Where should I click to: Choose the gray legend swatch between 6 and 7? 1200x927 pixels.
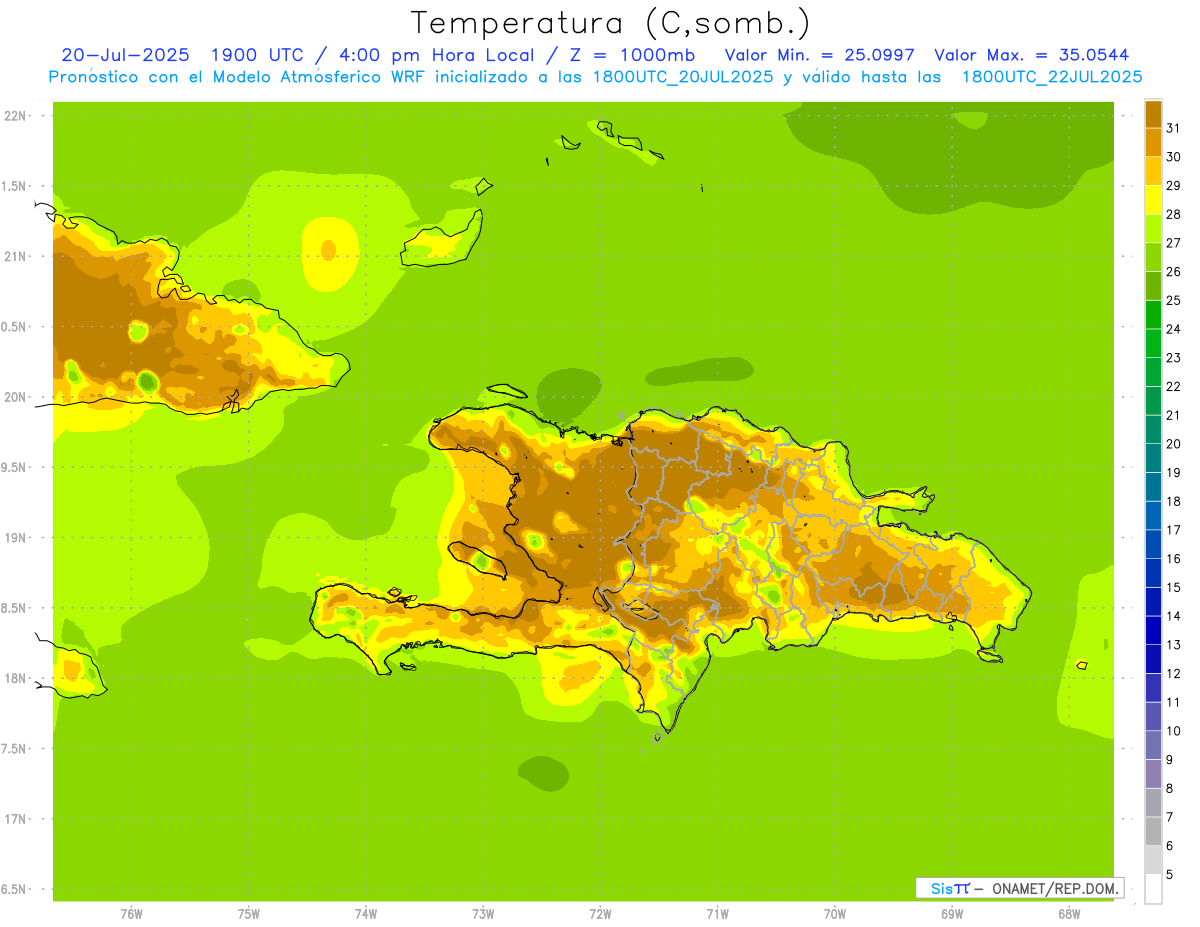pos(1153,831)
